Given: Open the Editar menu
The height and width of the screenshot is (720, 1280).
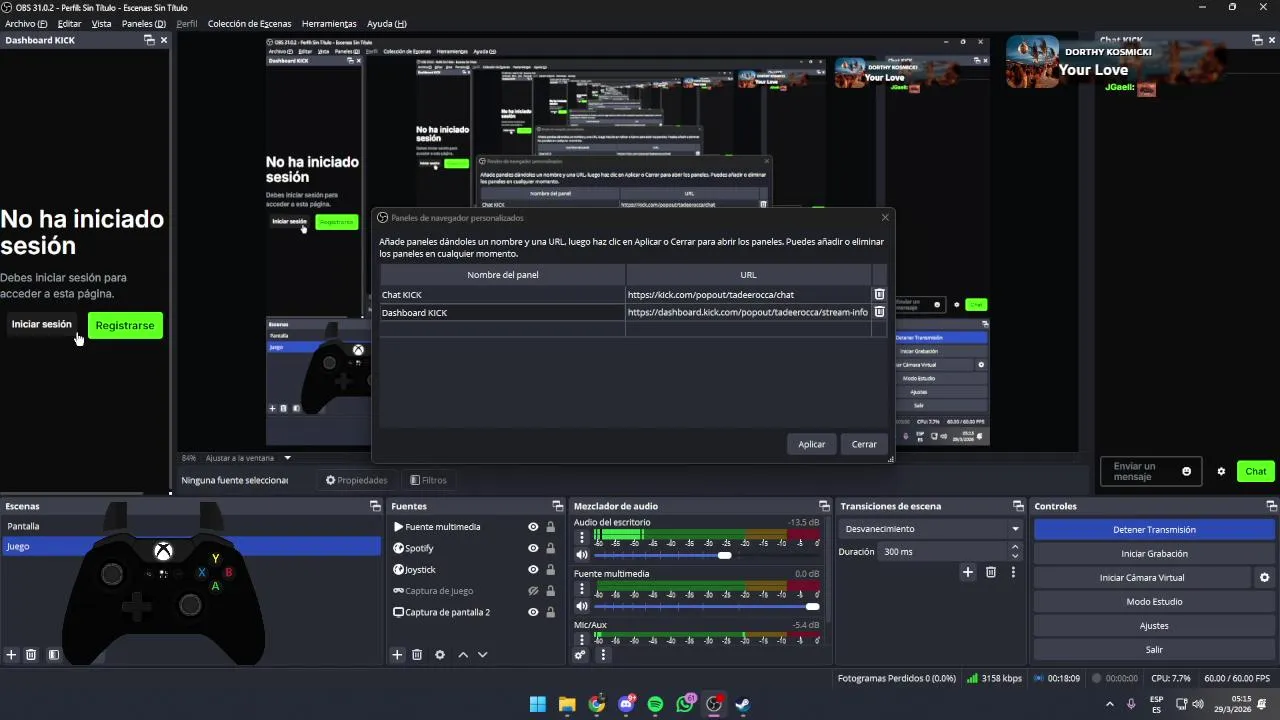Looking at the screenshot, I should (70, 23).
